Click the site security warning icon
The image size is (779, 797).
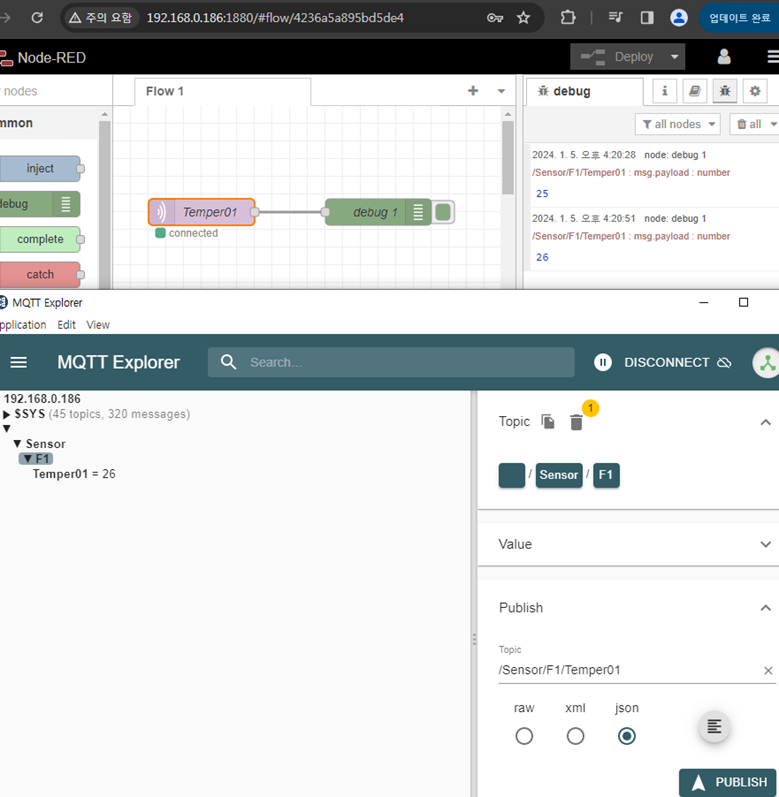[75, 18]
